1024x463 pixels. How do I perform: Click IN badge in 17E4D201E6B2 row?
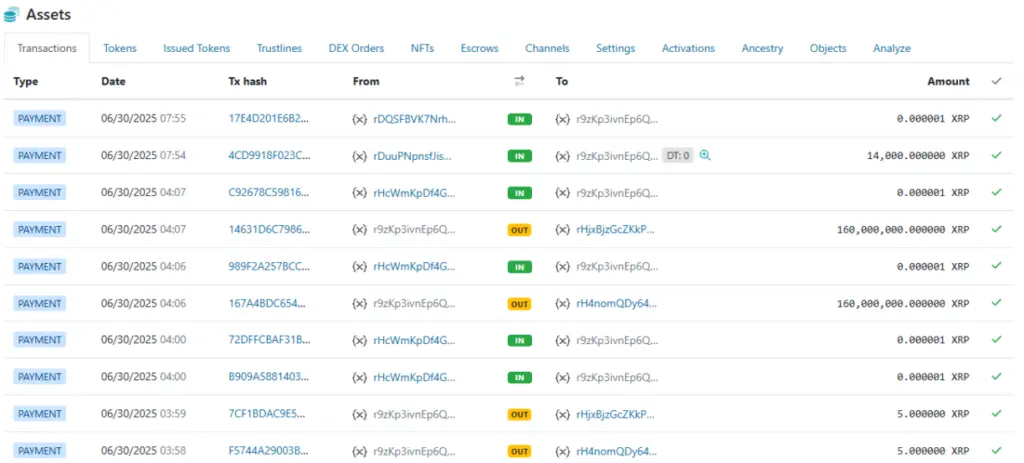[520, 120]
